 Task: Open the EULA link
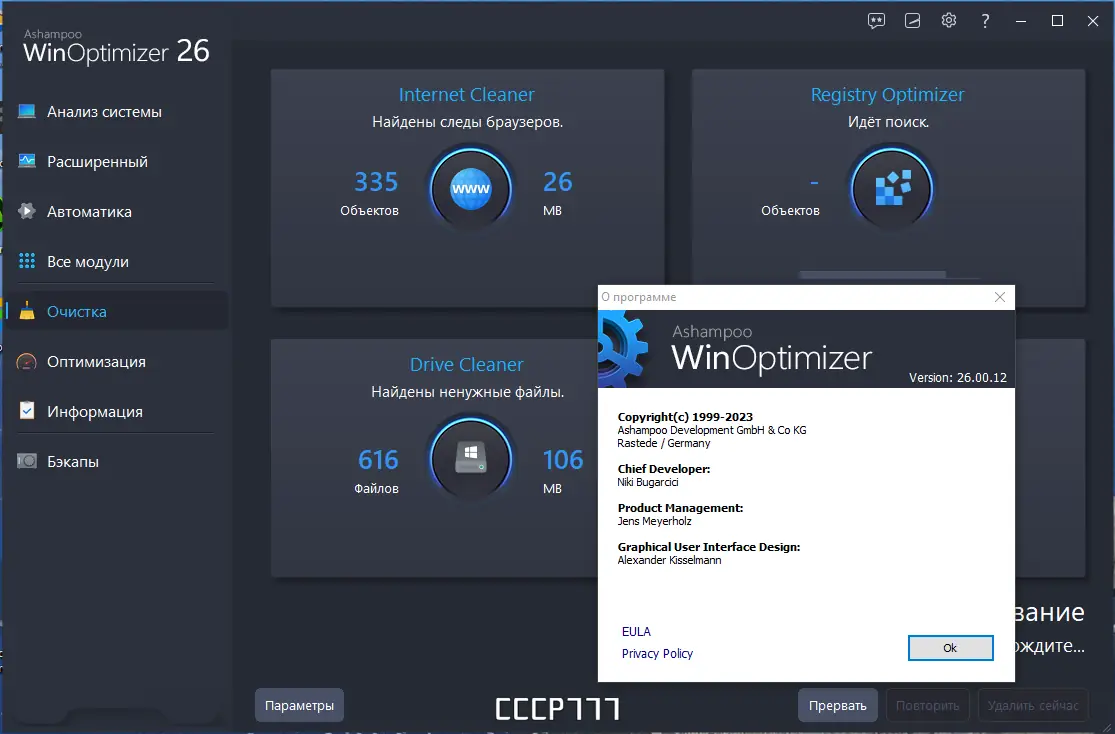point(636,632)
